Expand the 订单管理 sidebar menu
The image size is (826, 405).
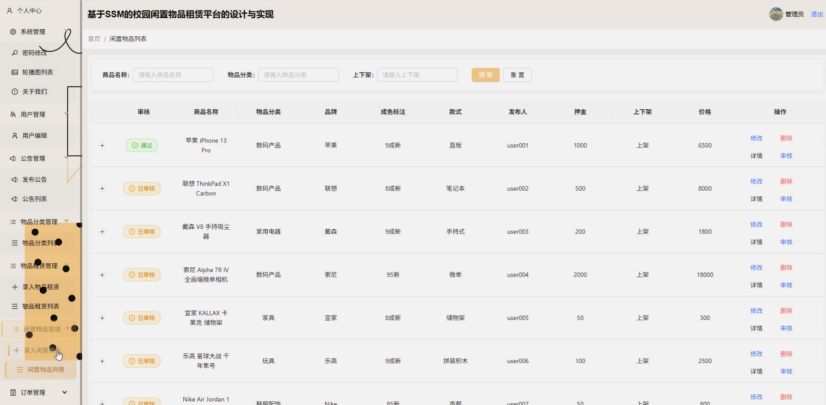point(40,392)
